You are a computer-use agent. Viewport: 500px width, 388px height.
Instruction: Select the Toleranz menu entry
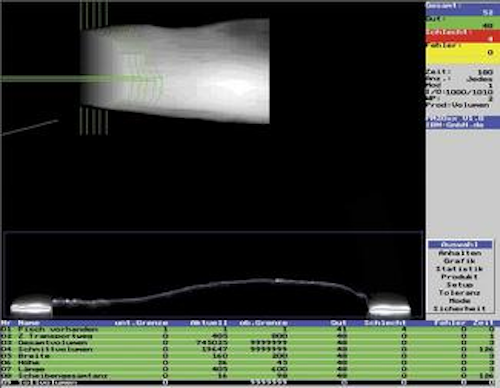point(459,293)
